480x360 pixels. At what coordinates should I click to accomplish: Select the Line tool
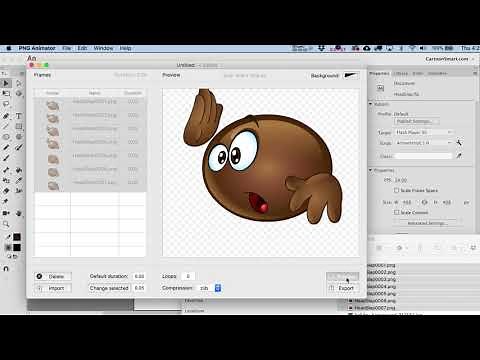pos(6,126)
